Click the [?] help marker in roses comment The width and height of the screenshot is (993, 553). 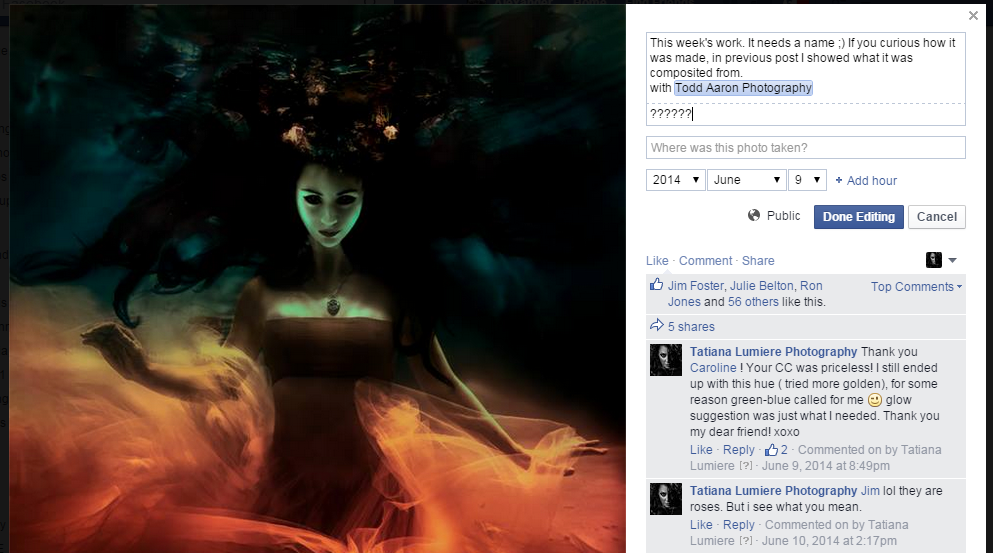tap(746, 541)
